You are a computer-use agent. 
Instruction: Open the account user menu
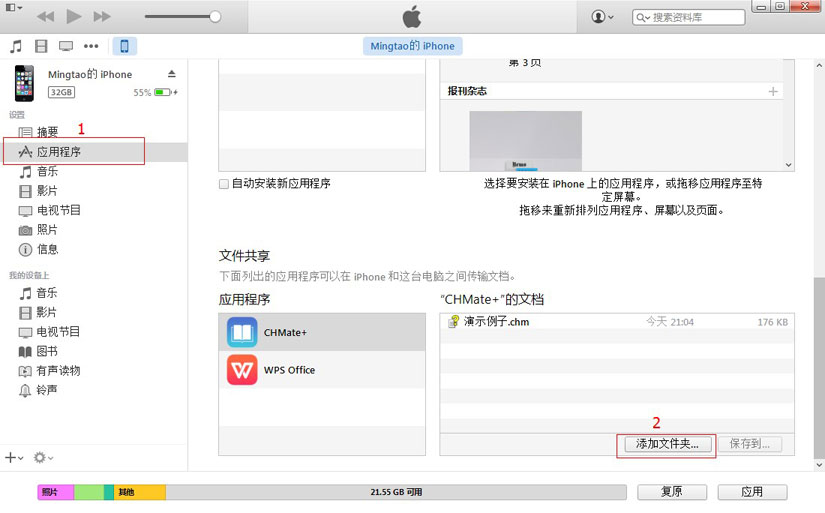[602, 17]
